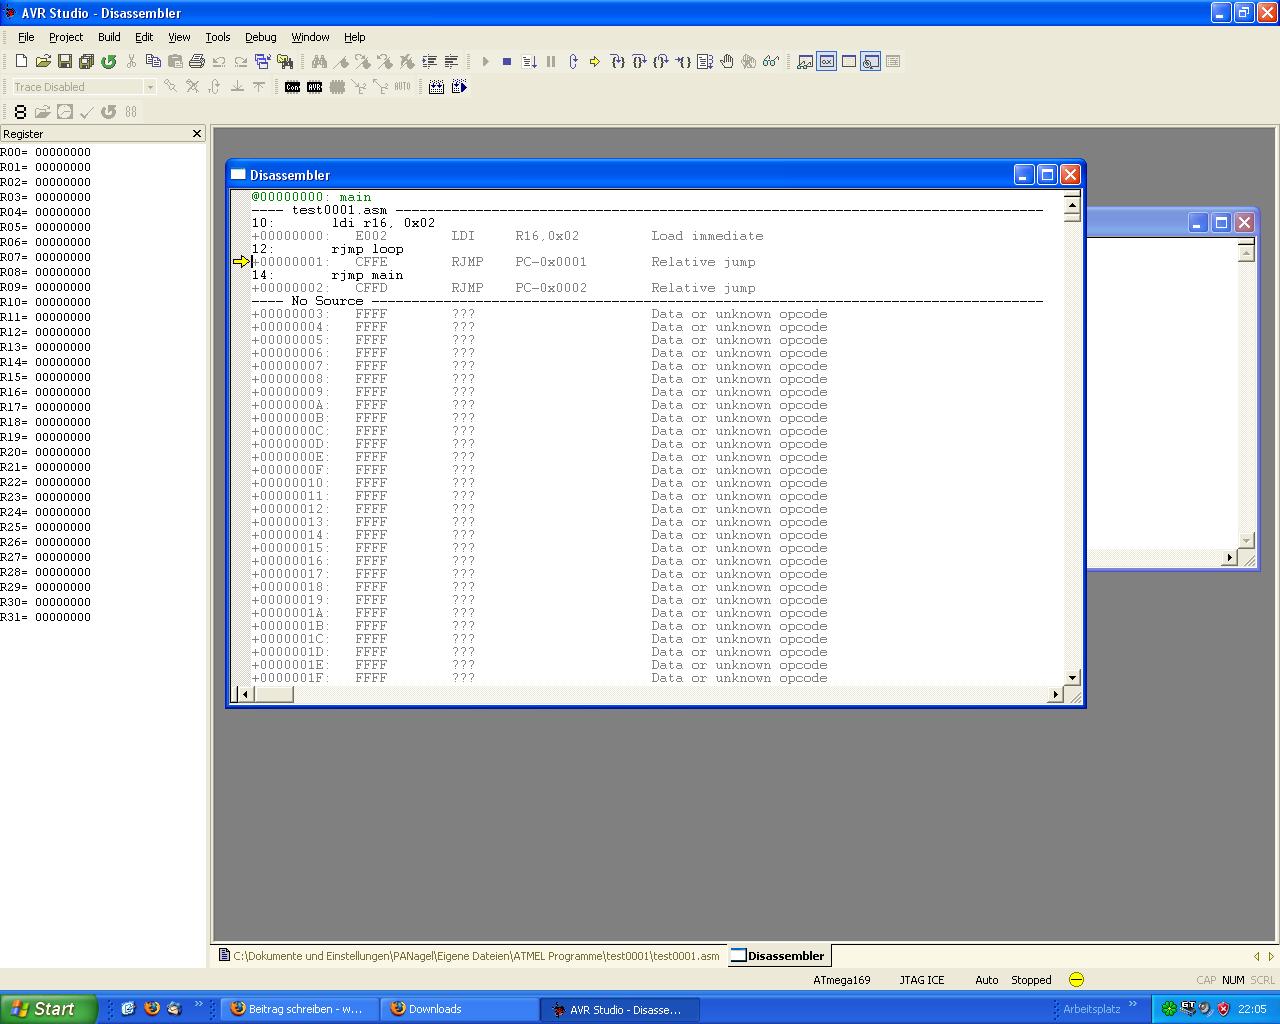Open the Trace Disabled dropdown

point(150,87)
